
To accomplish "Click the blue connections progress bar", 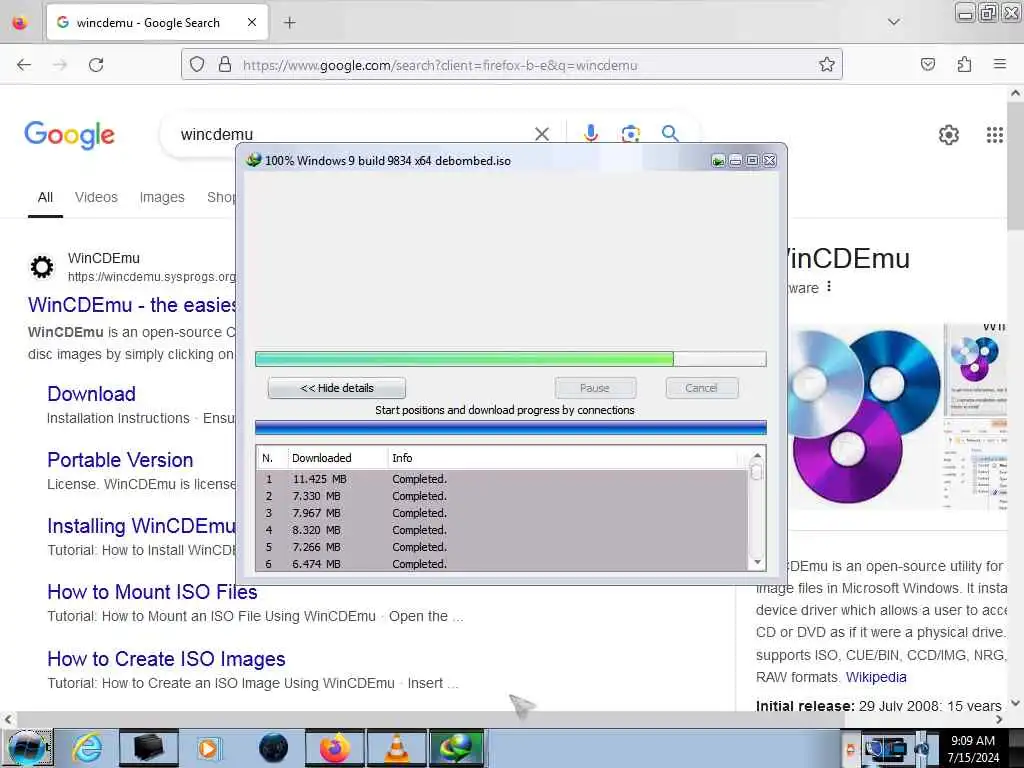I will coord(510,428).
